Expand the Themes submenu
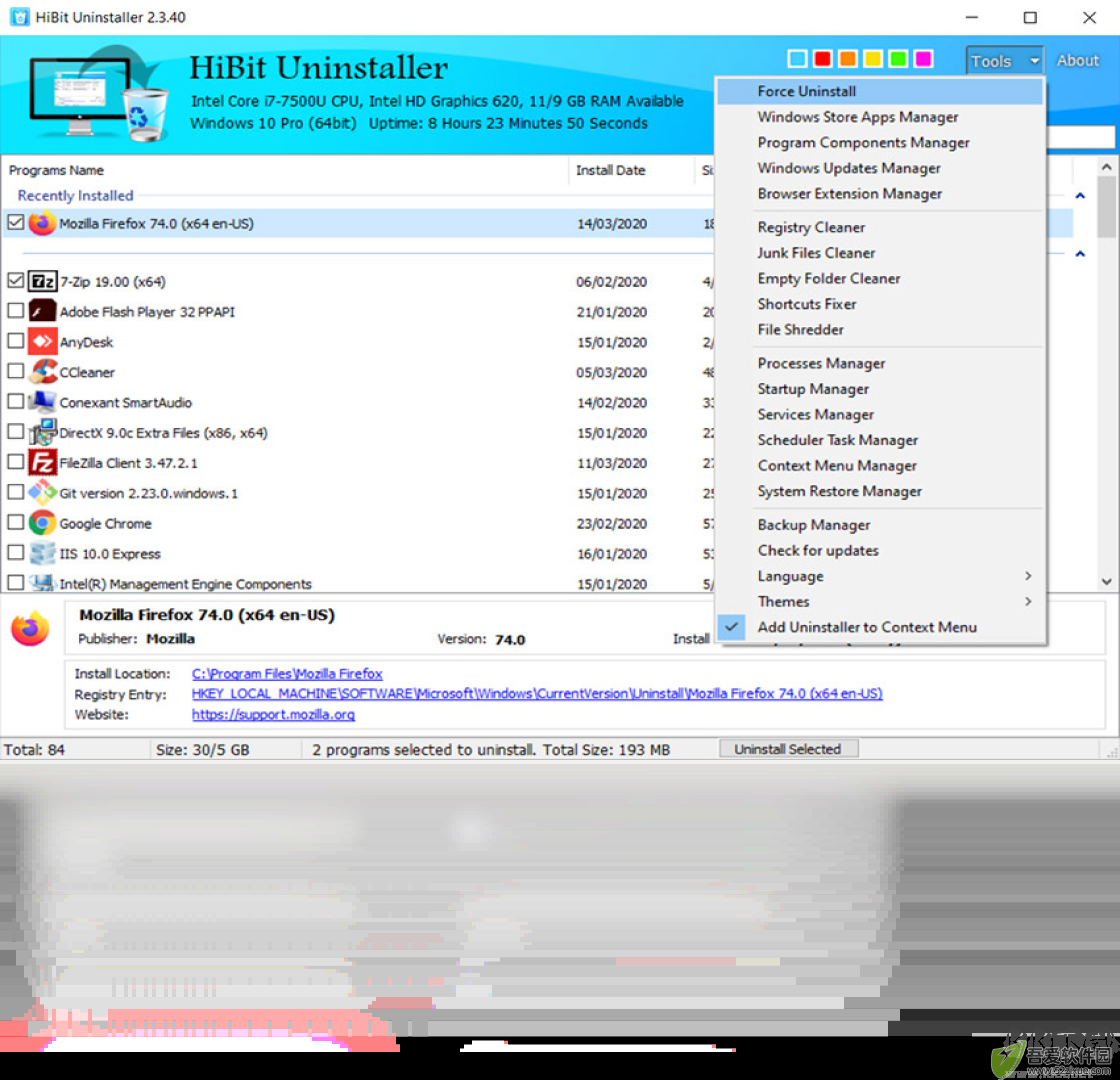The height and width of the screenshot is (1080, 1120). point(881,601)
